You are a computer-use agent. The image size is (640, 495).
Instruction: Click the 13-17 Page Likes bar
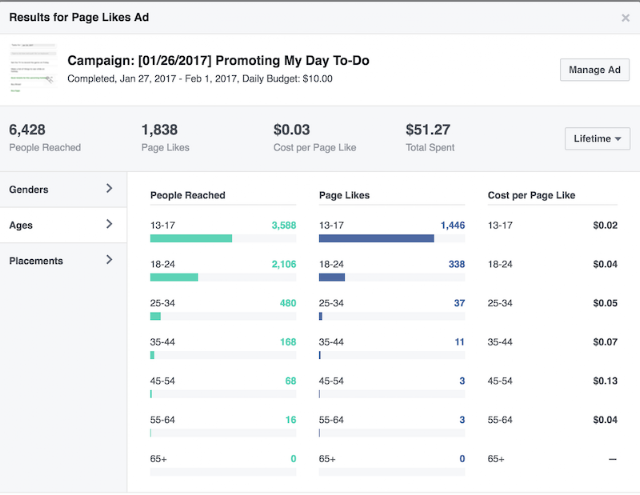(x=376, y=238)
